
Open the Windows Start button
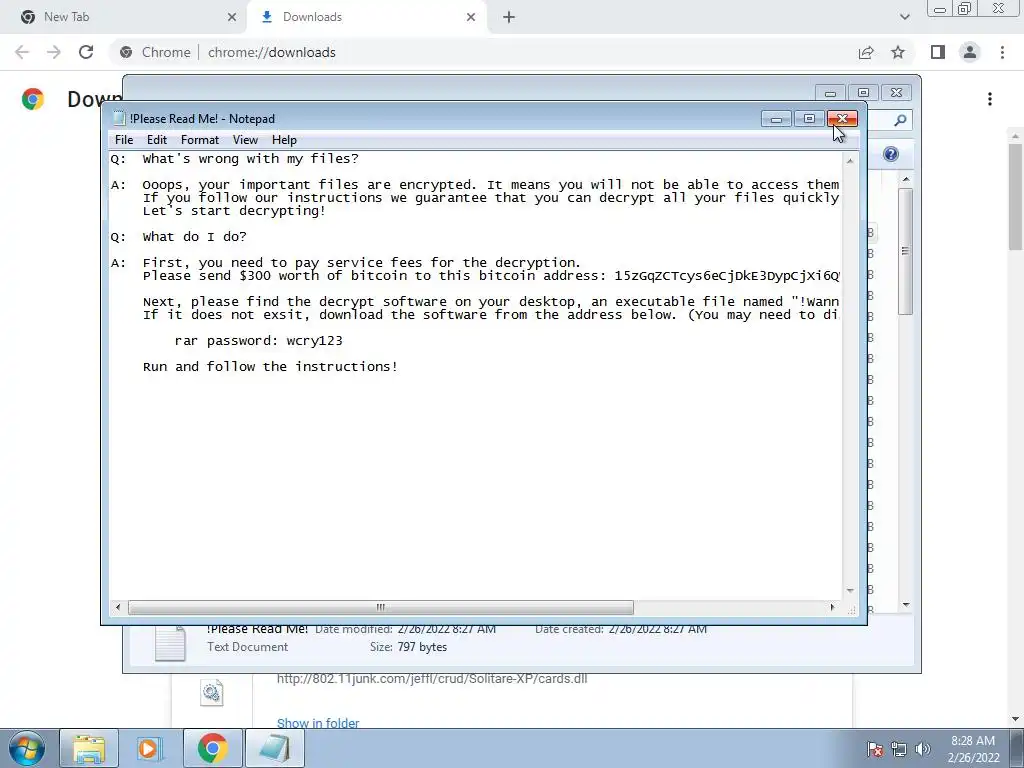[26, 748]
